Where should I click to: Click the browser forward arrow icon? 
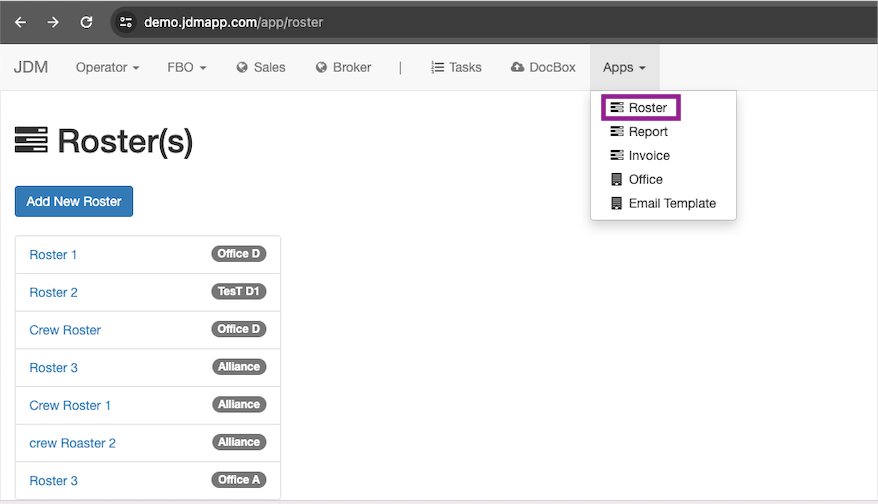point(53,22)
